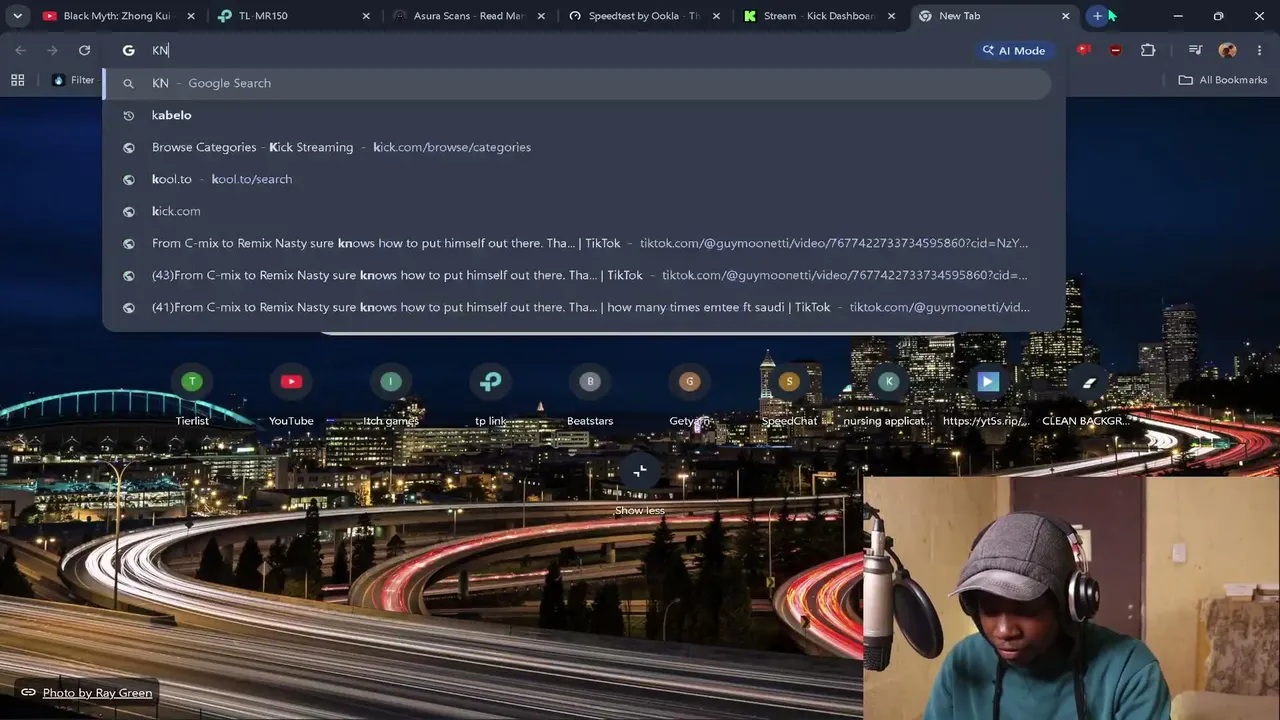Viewport: 1280px width, 720px height.
Task: Select the KN - Google Search suggestion
Action: point(578,83)
